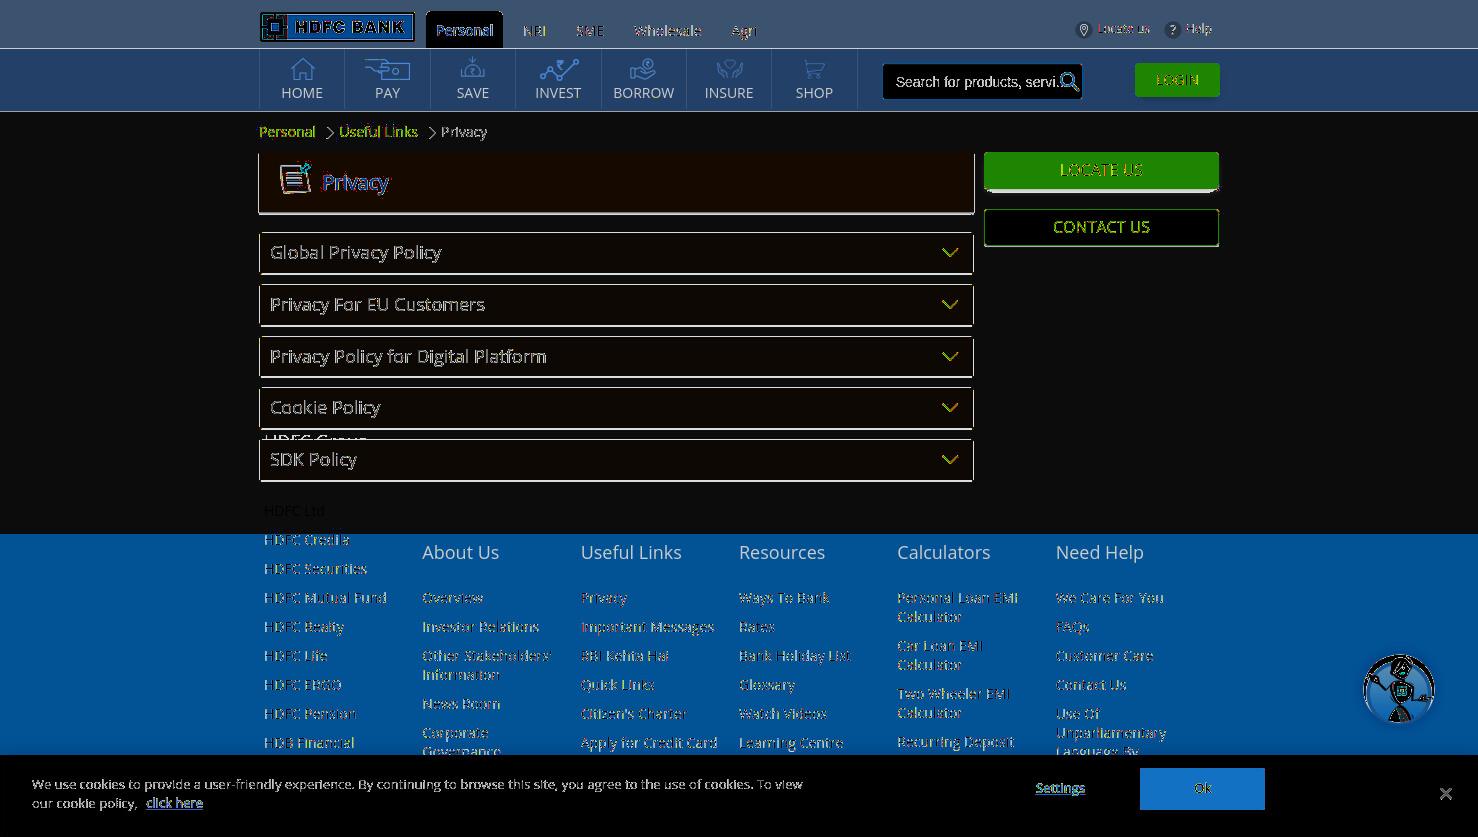Click the search magnifier icon
Viewport: 1478px width, 837px height.
[x=1069, y=82]
